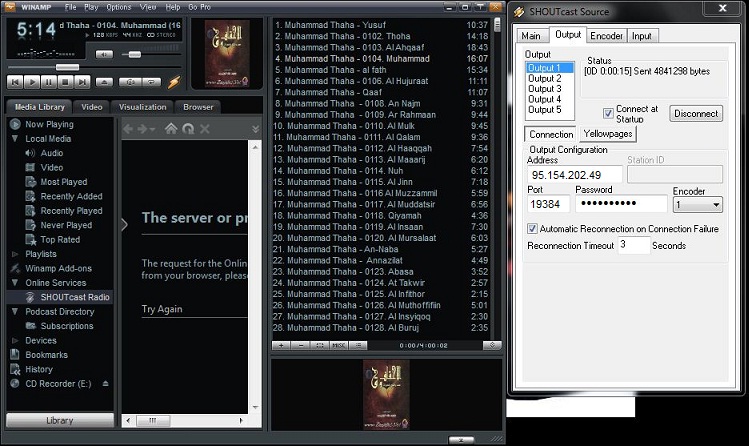
Task: Click Try Again link in browser
Action: click(x=162, y=309)
